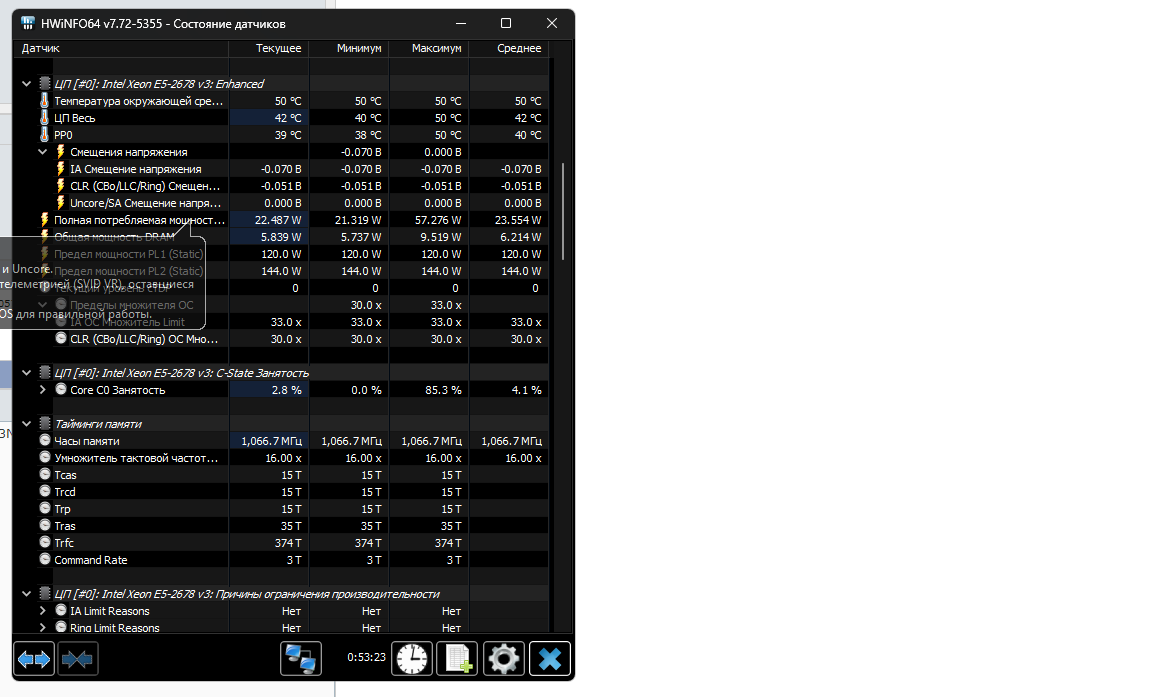Select the Trcd timing row
The width and height of the screenshot is (1152, 697).
point(281,492)
